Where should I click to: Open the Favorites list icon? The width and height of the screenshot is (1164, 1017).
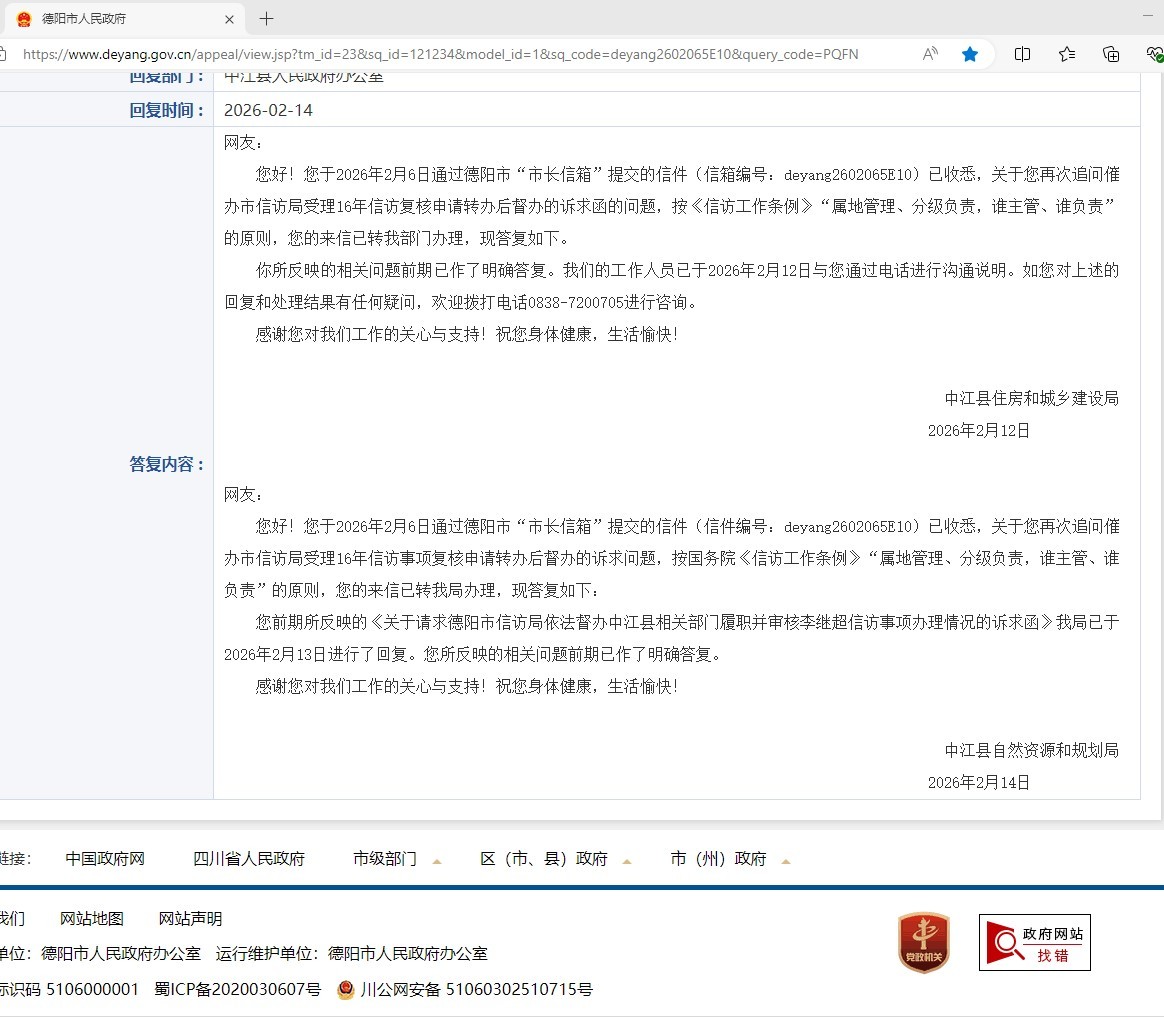coord(1067,54)
